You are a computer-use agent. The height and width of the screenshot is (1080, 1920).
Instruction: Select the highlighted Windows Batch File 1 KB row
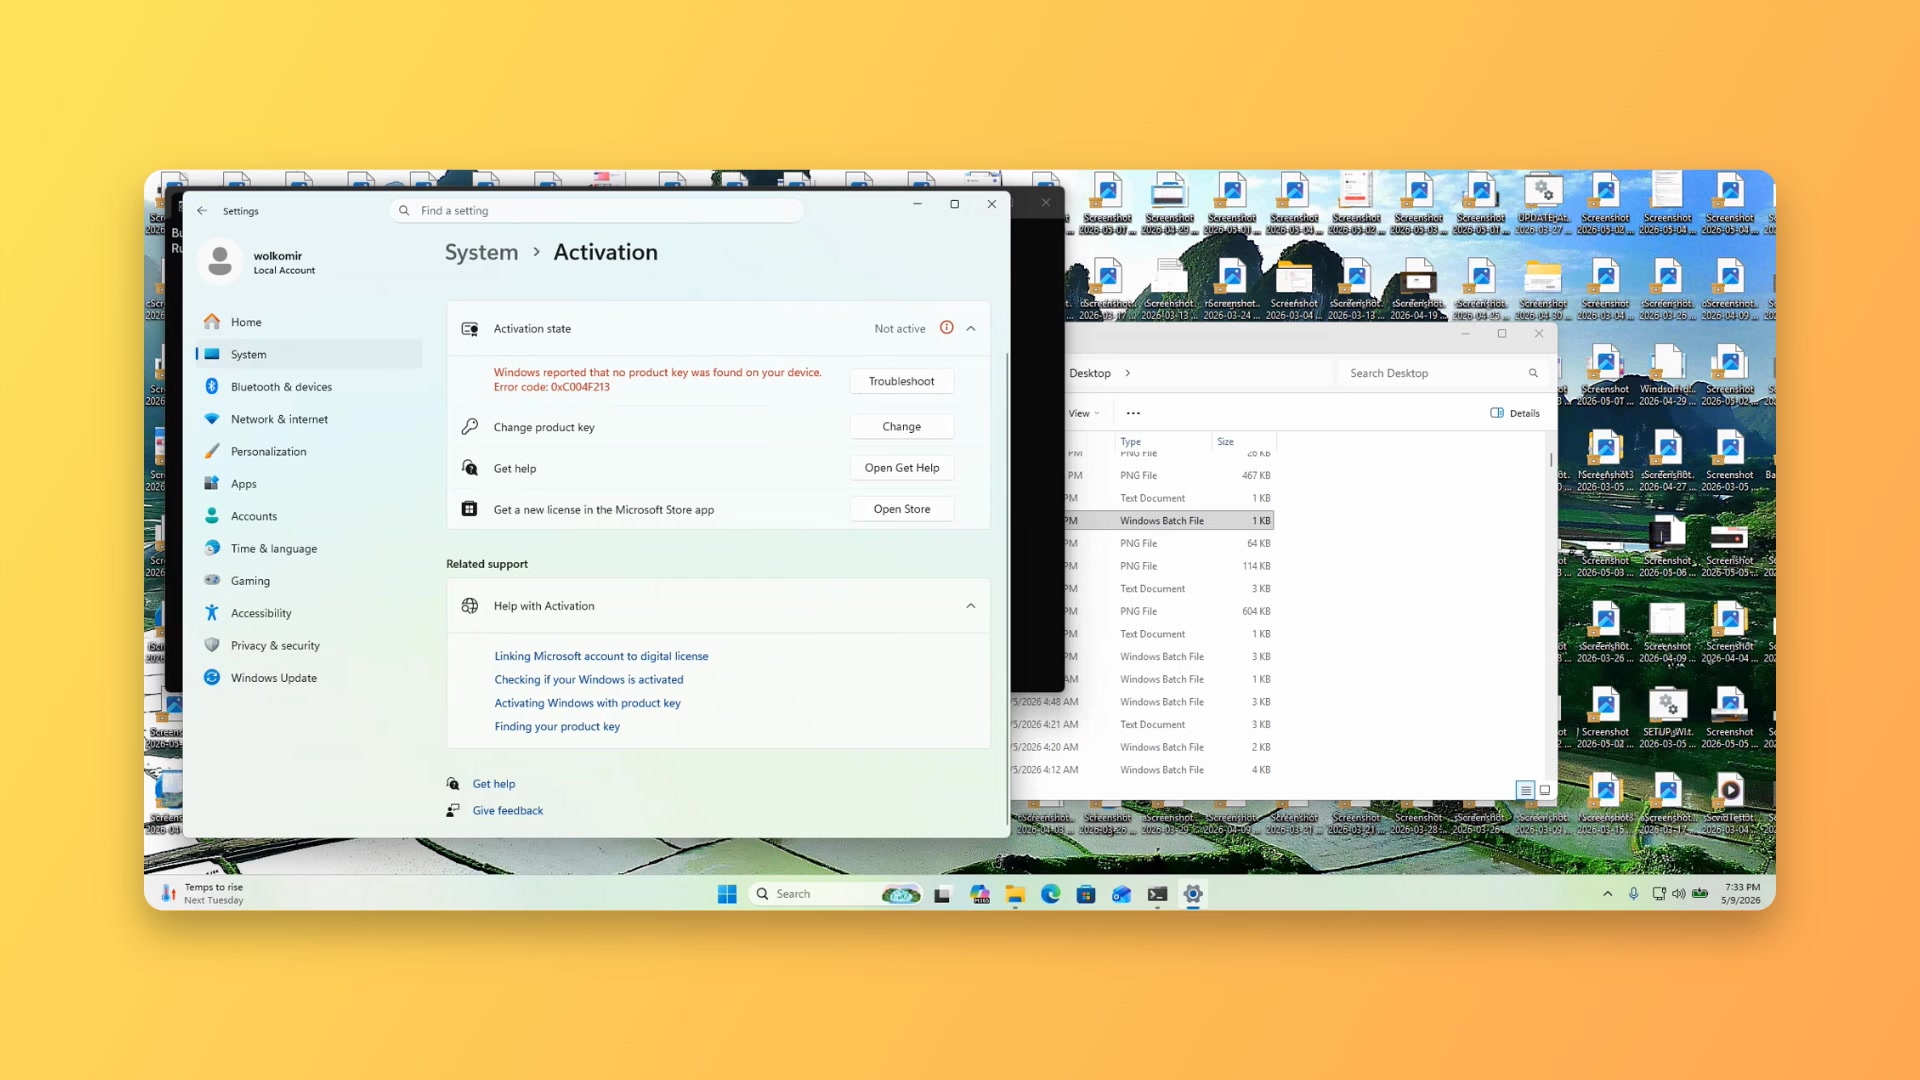tap(1168, 521)
